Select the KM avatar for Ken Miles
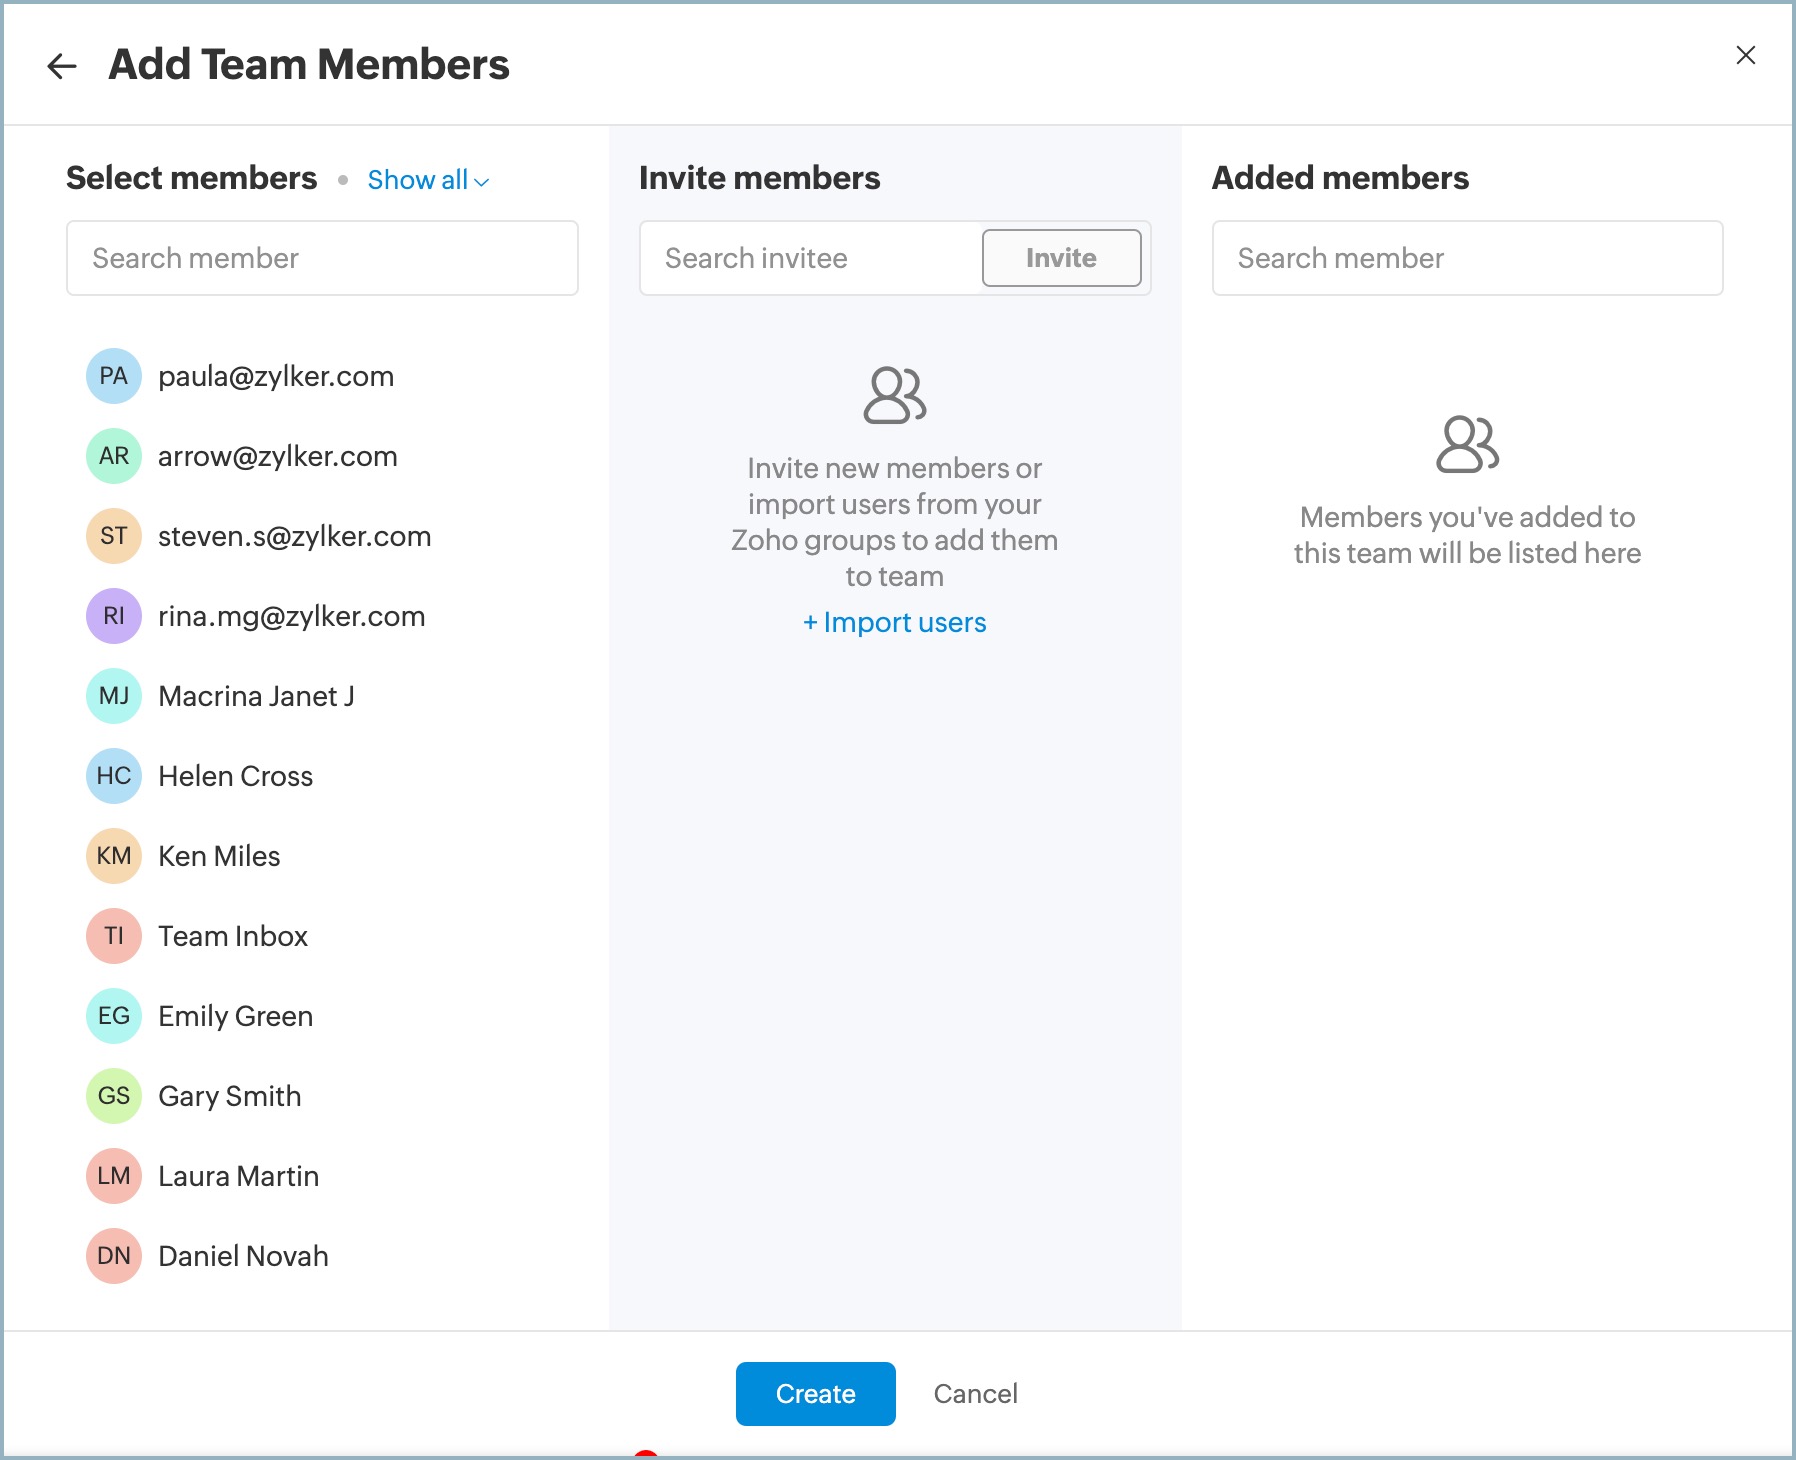Image resolution: width=1796 pixels, height=1460 pixels. pos(114,856)
